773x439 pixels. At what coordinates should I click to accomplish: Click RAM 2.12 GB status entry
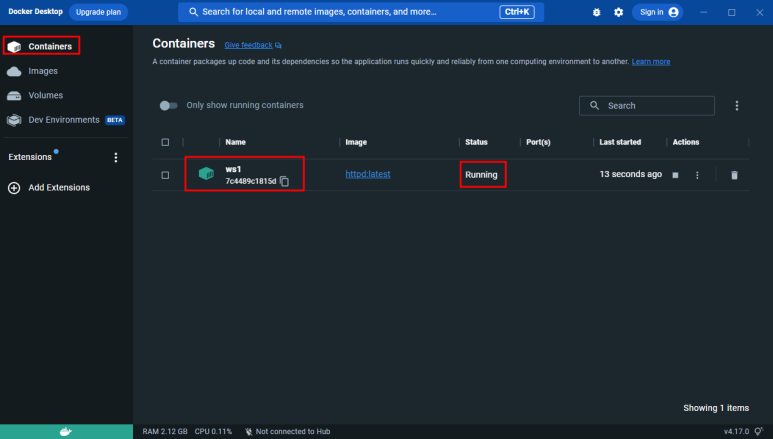165,432
